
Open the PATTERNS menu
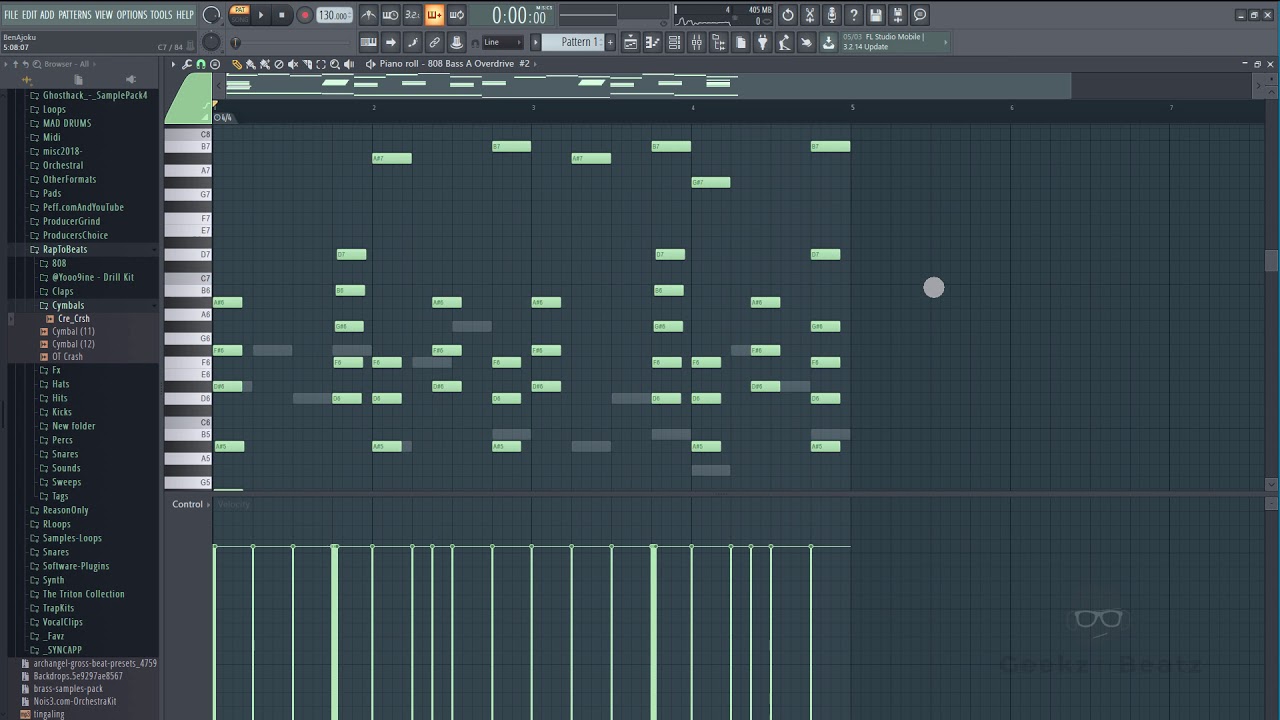74,15
